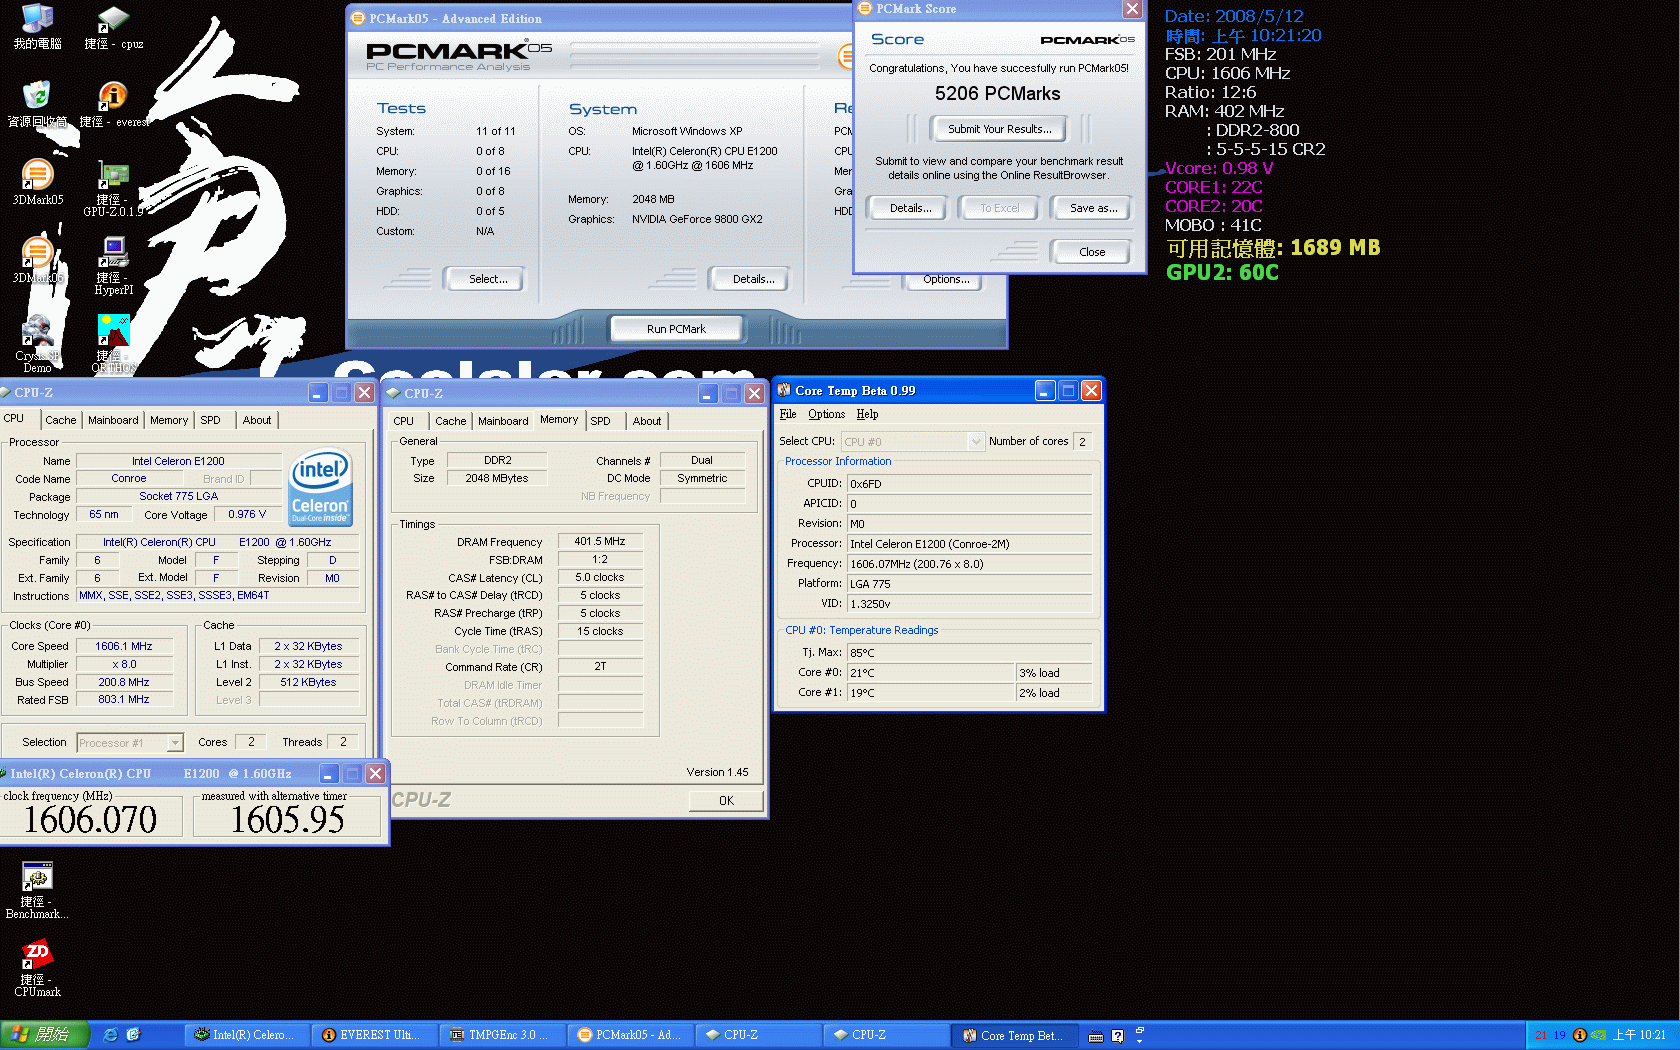Click the Core #0 temperature 21°C field

coord(931,673)
